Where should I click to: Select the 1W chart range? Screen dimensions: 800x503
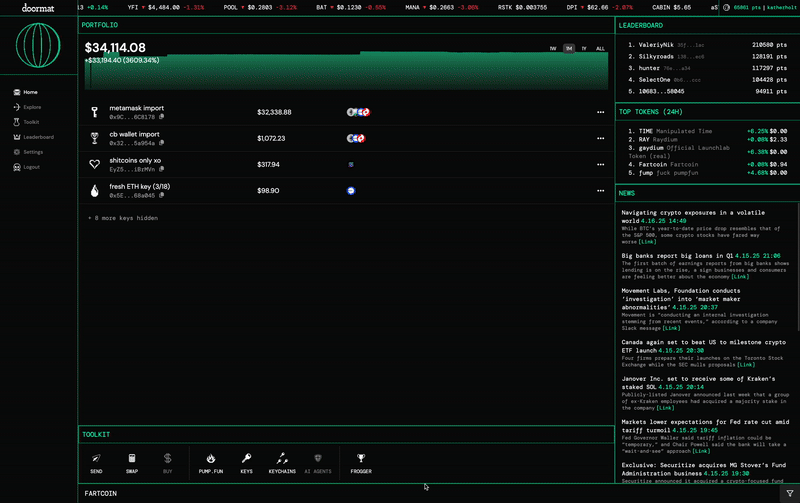[553, 48]
